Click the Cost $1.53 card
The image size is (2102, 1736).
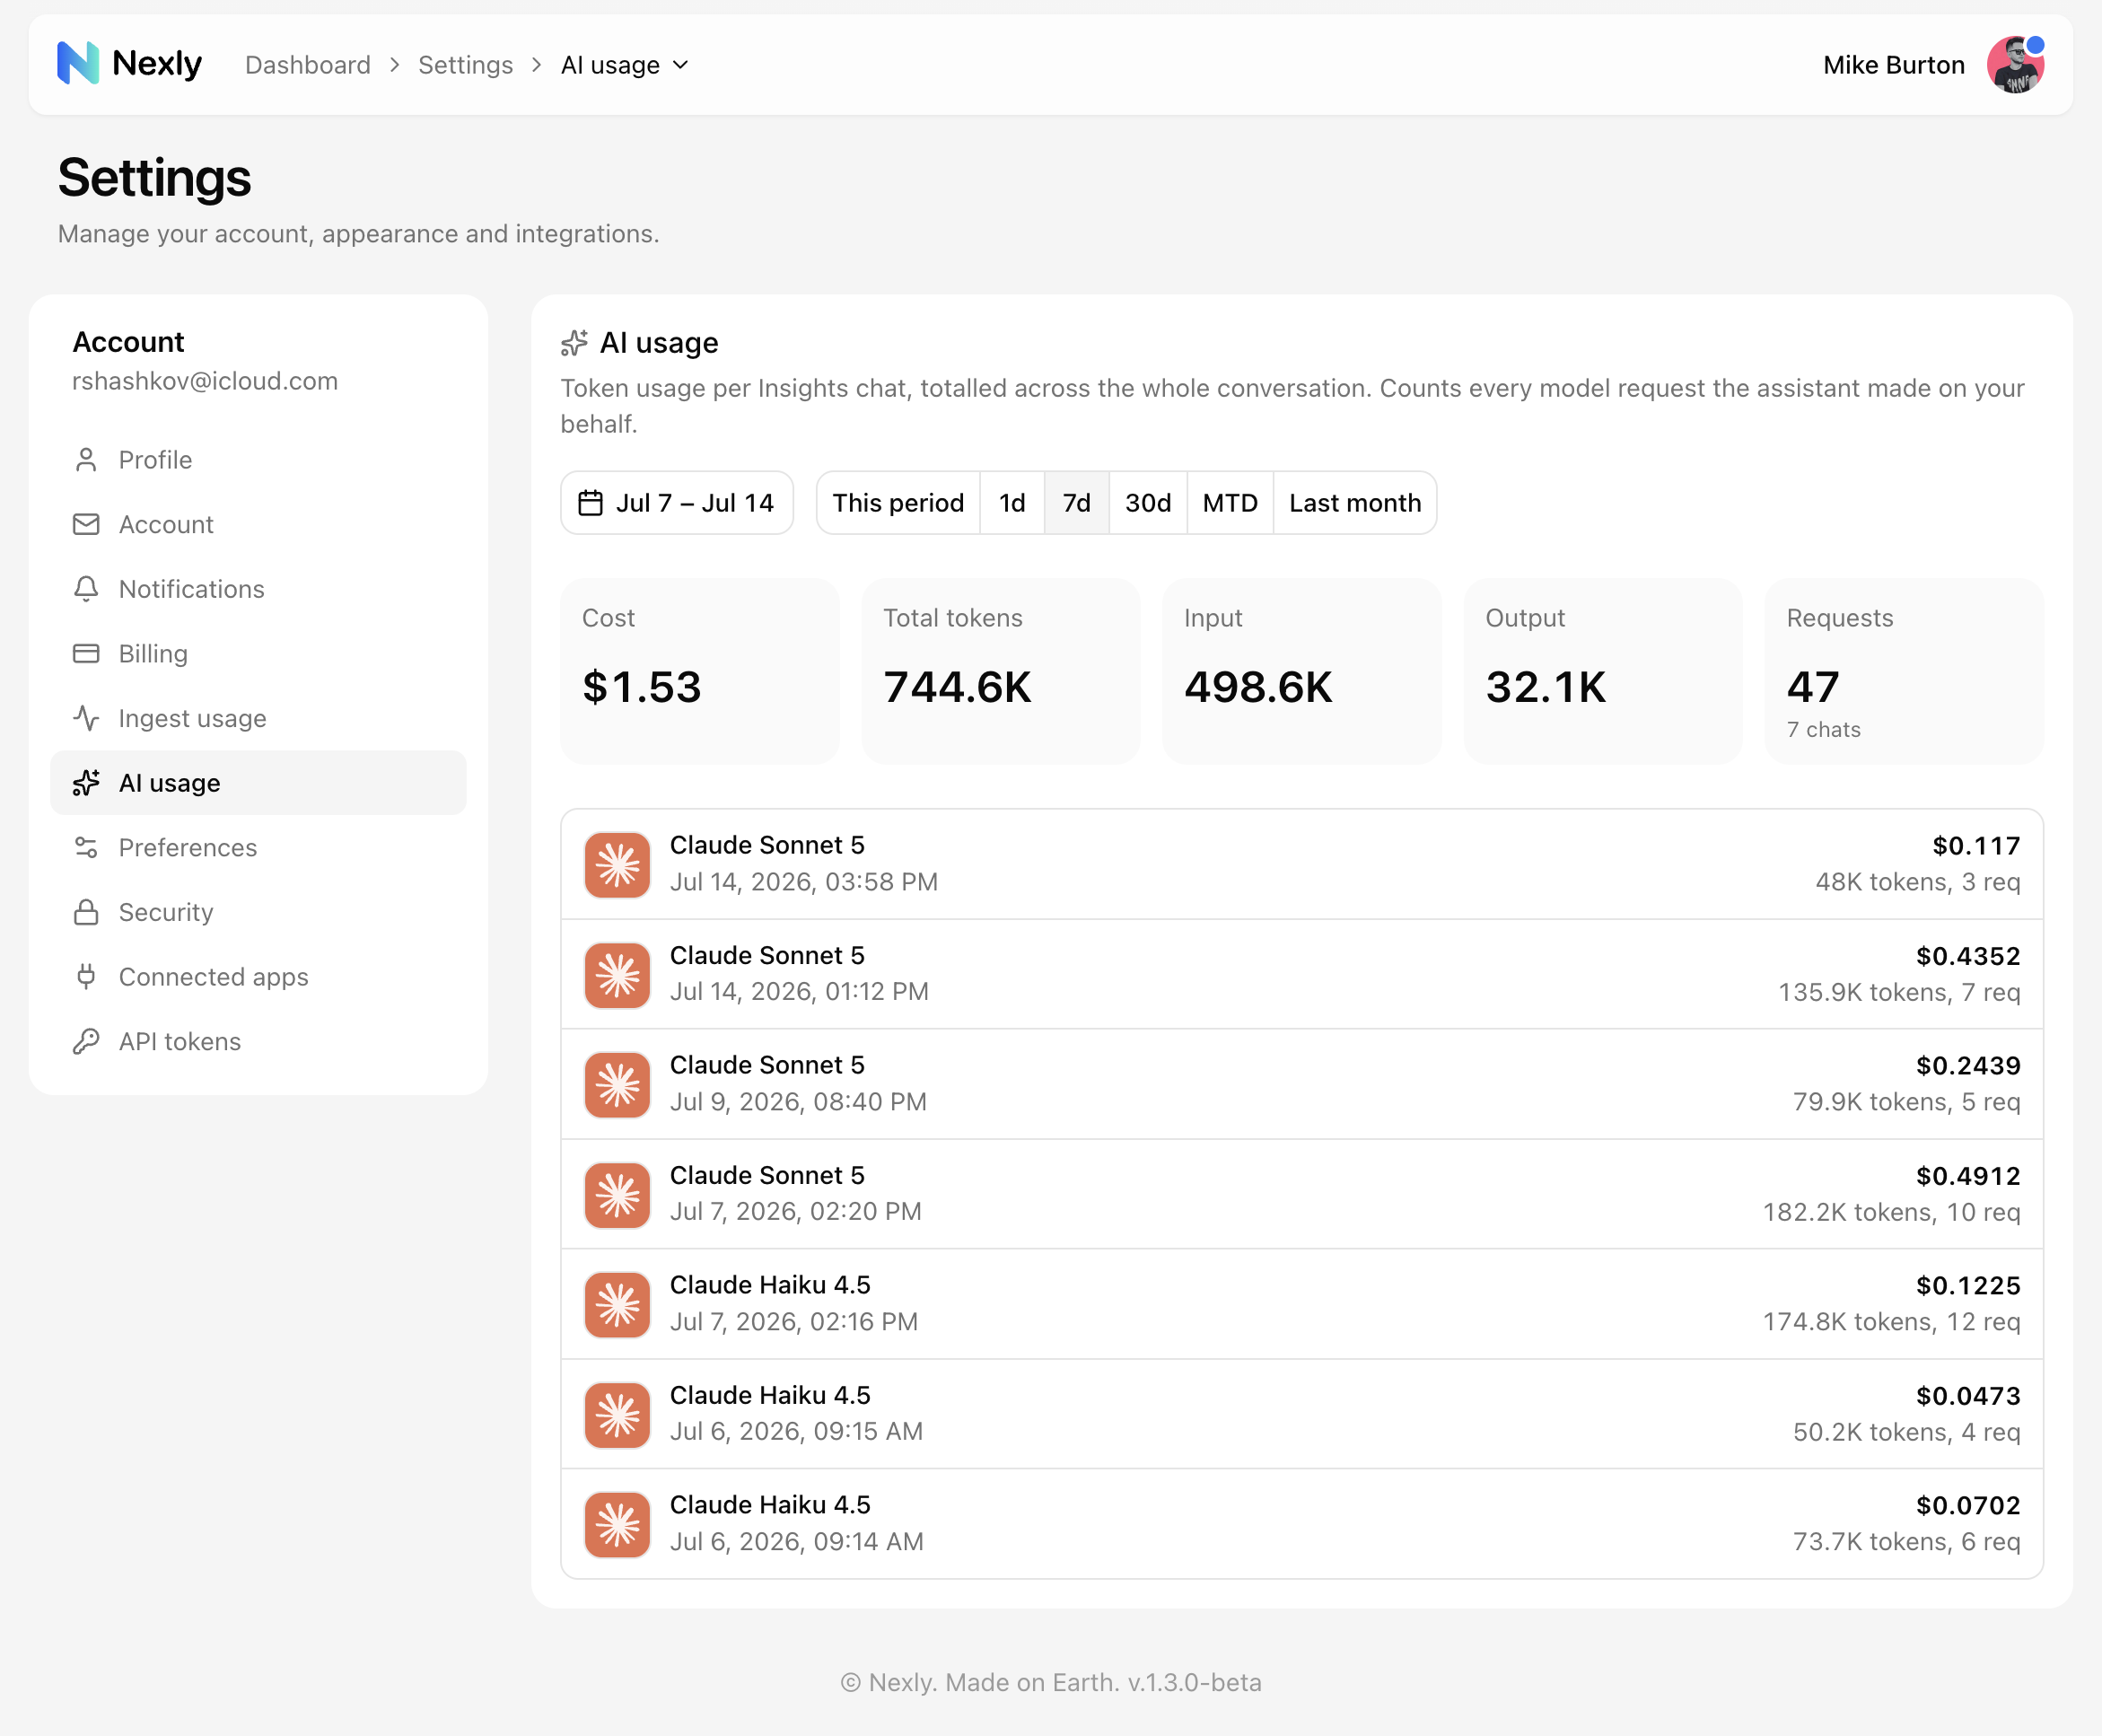pos(699,671)
